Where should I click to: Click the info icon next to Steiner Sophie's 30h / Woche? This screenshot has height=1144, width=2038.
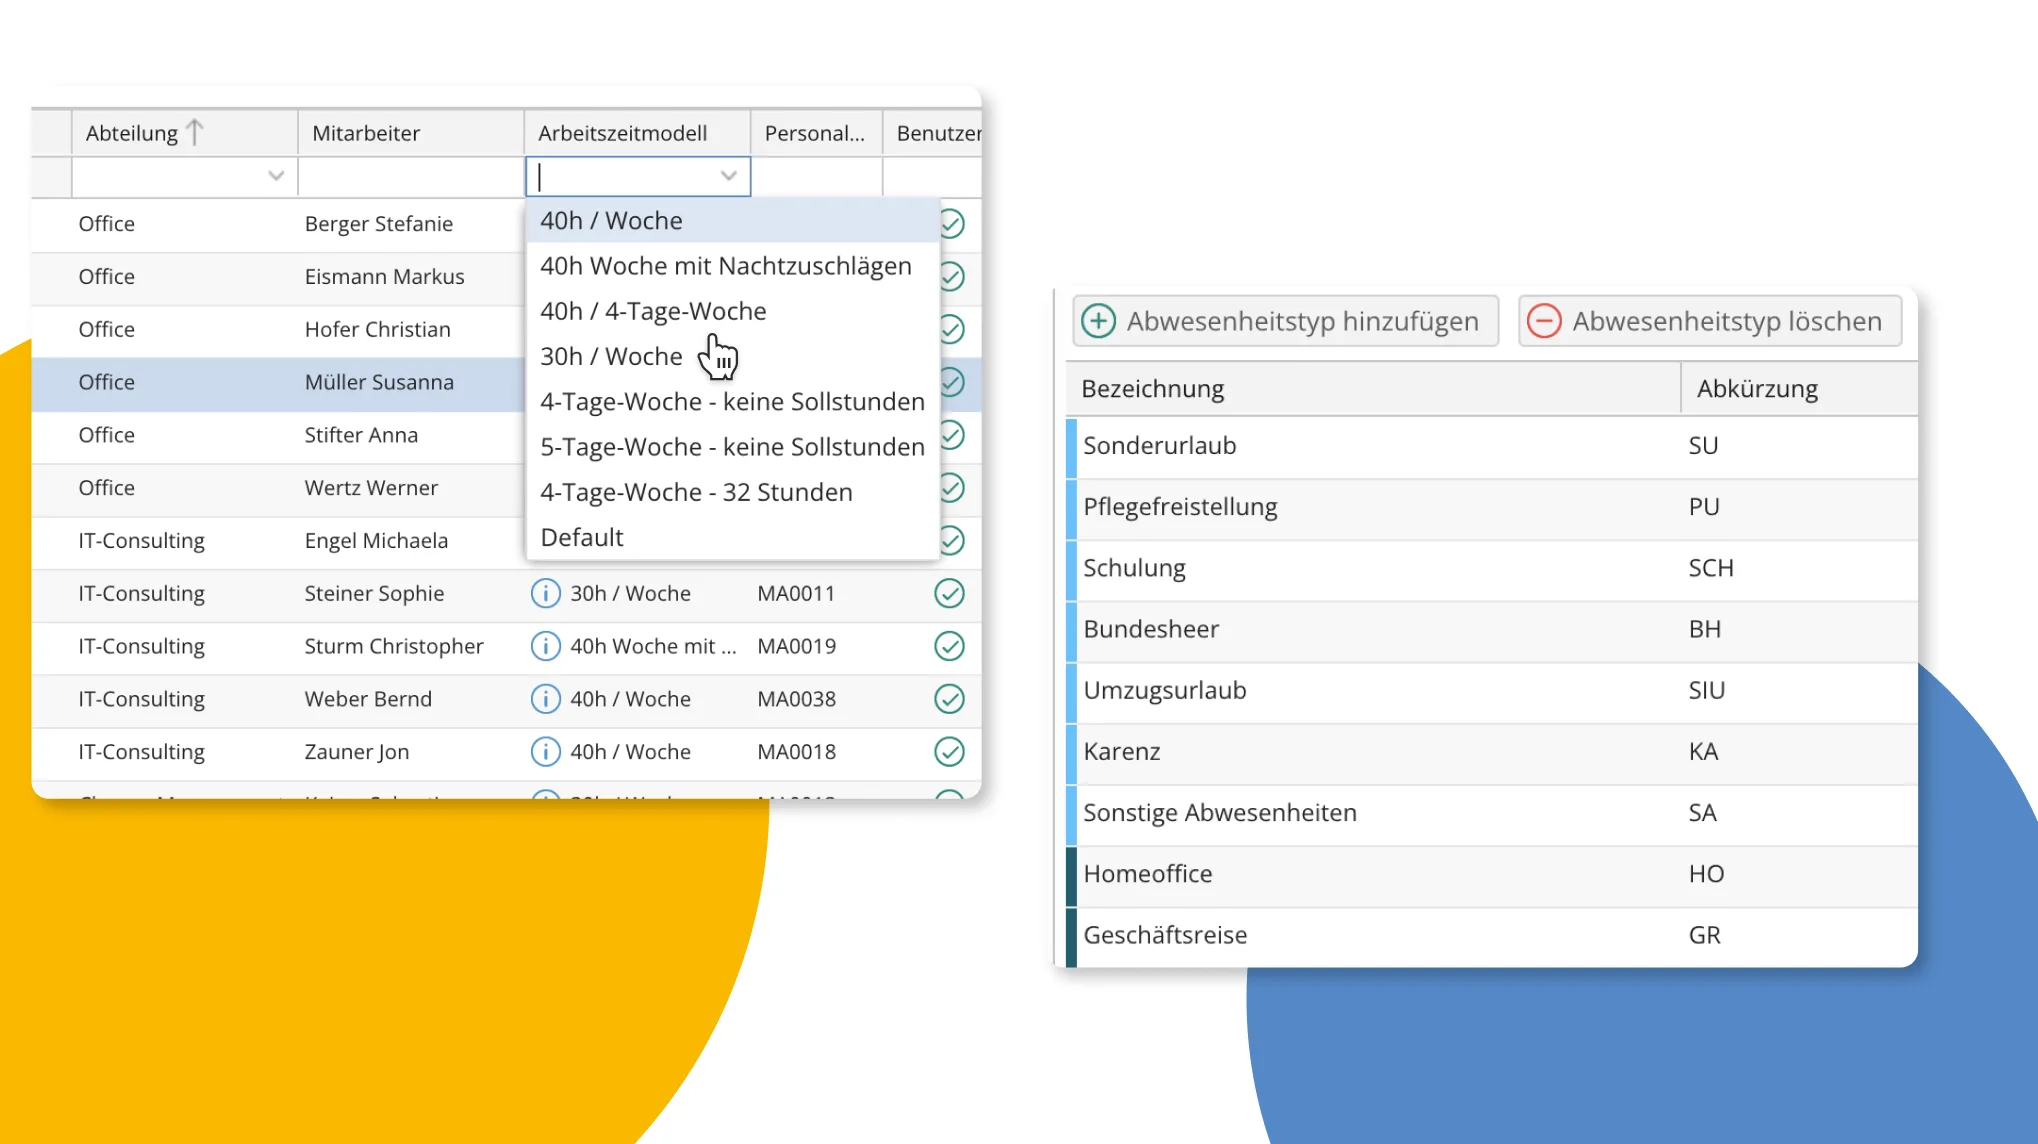545,593
